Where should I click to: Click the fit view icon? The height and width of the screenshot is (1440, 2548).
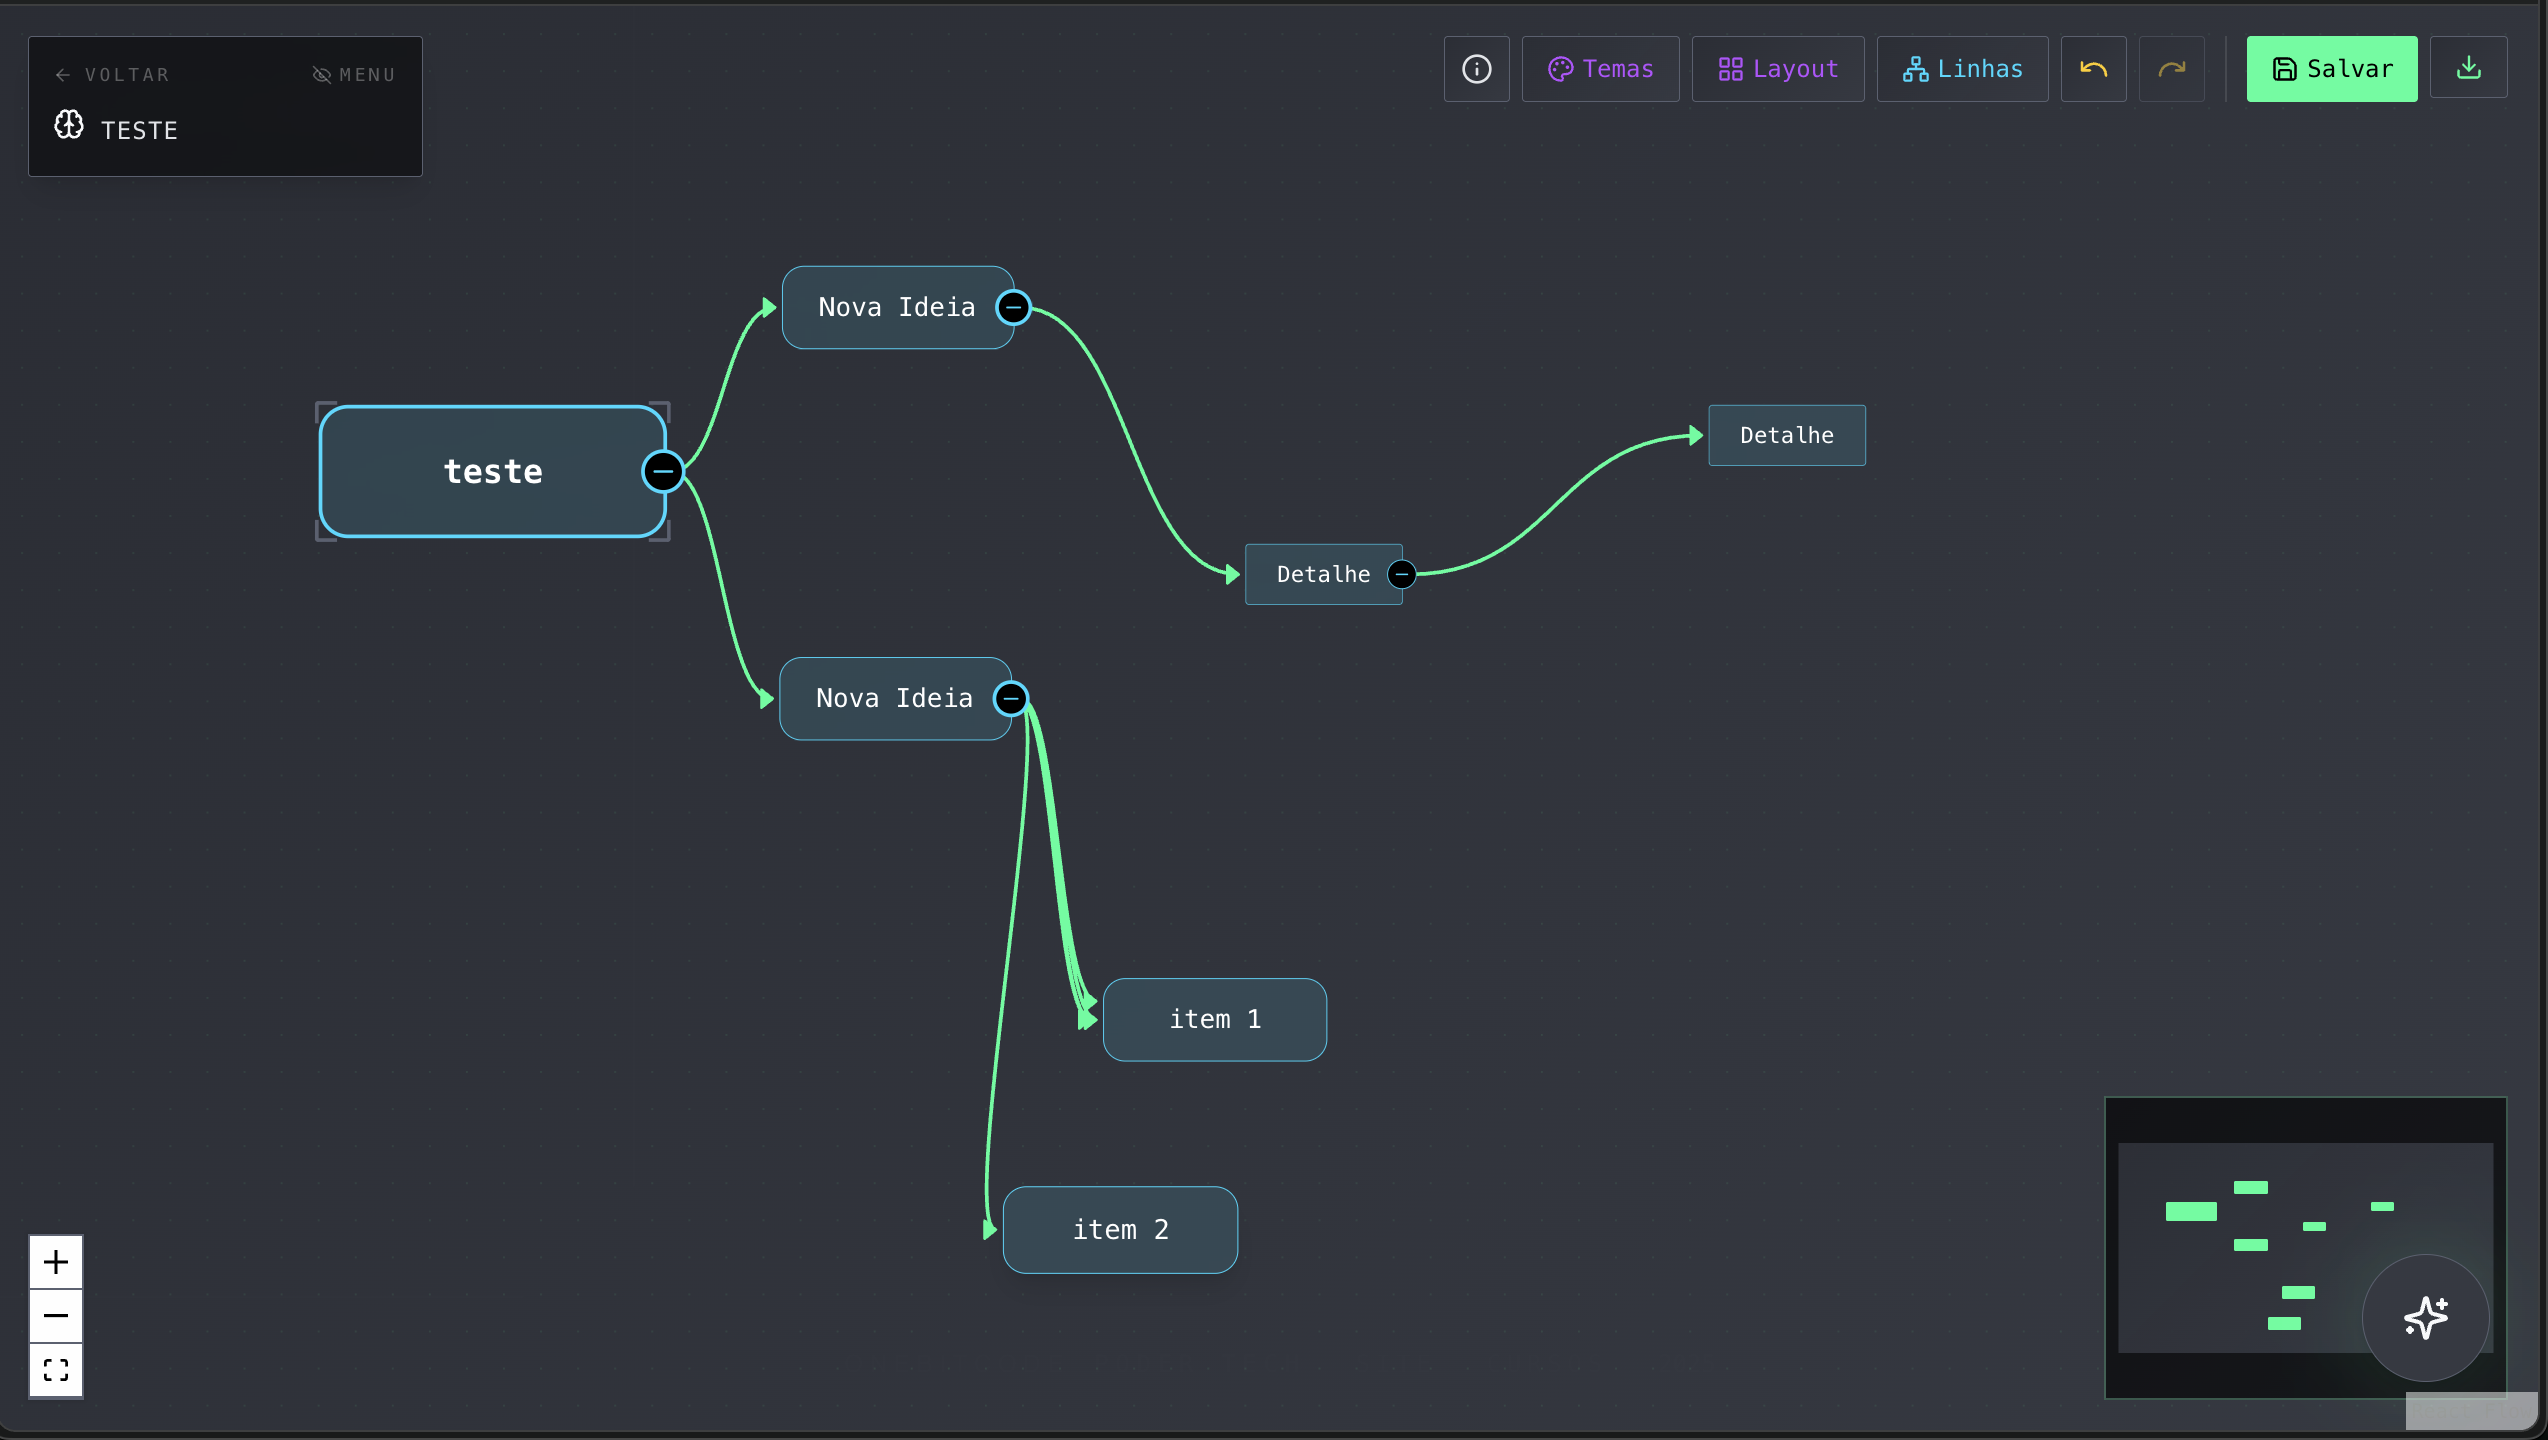pos(56,1370)
